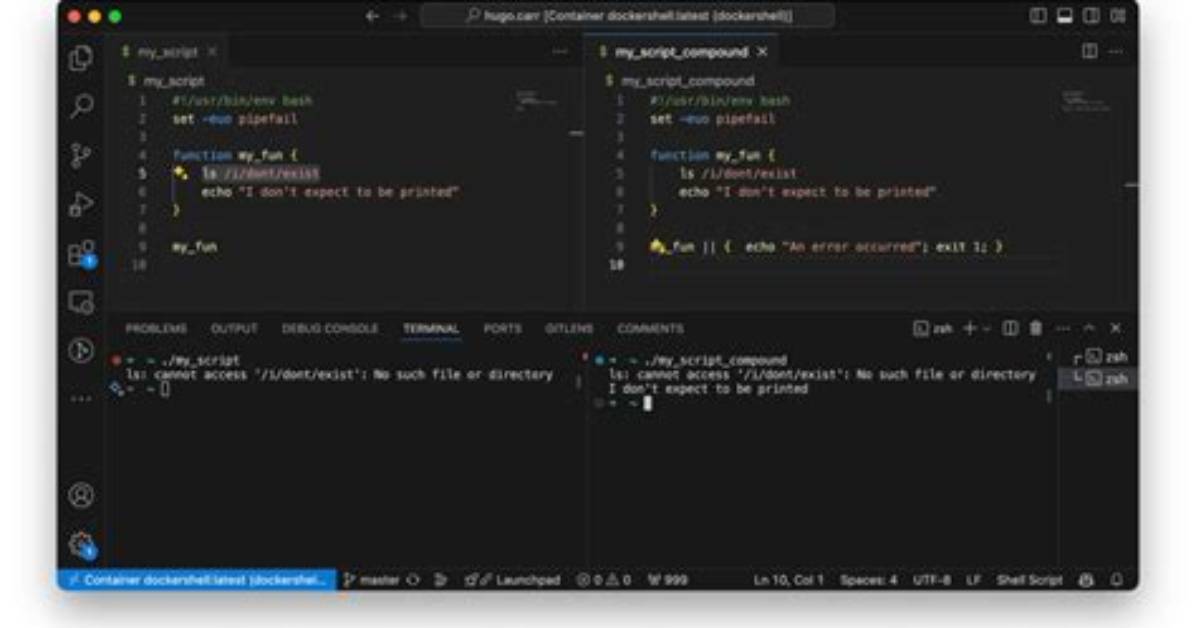The image size is (1196, 628).
Task: Click my_script breadcrumb in left editor
Action: point(174,81)
